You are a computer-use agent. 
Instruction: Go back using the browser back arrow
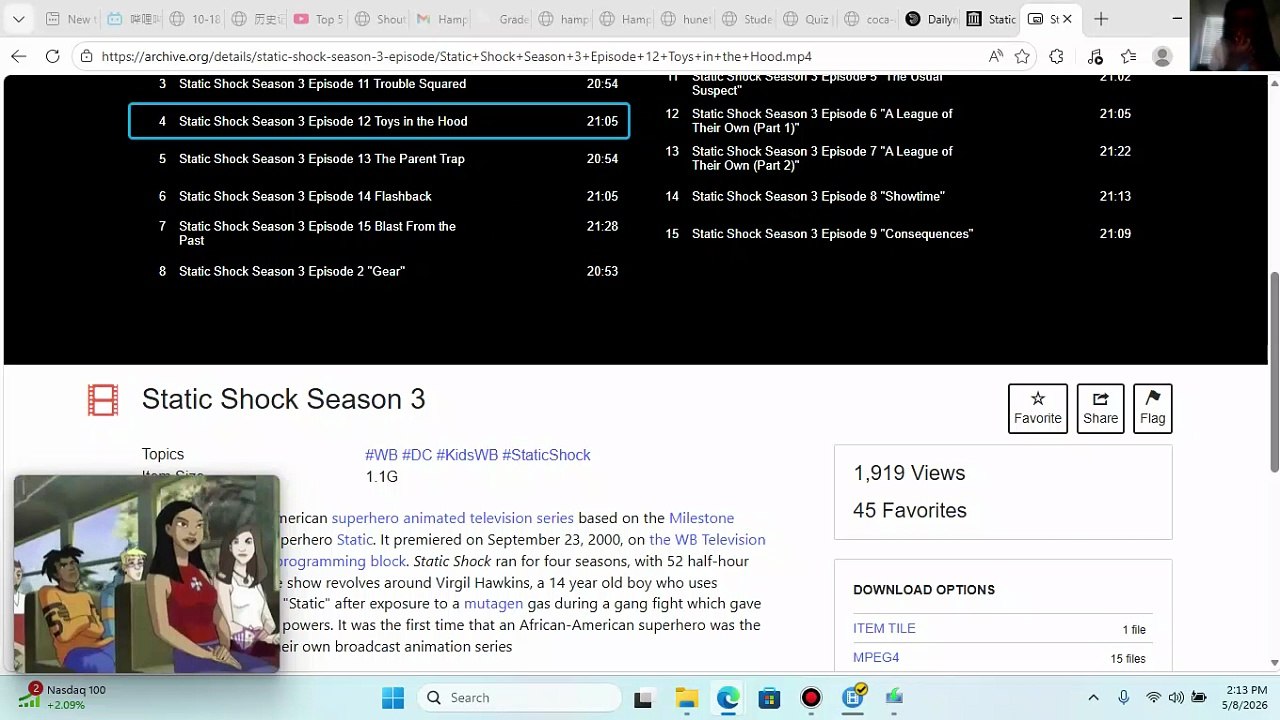point(19,57)
